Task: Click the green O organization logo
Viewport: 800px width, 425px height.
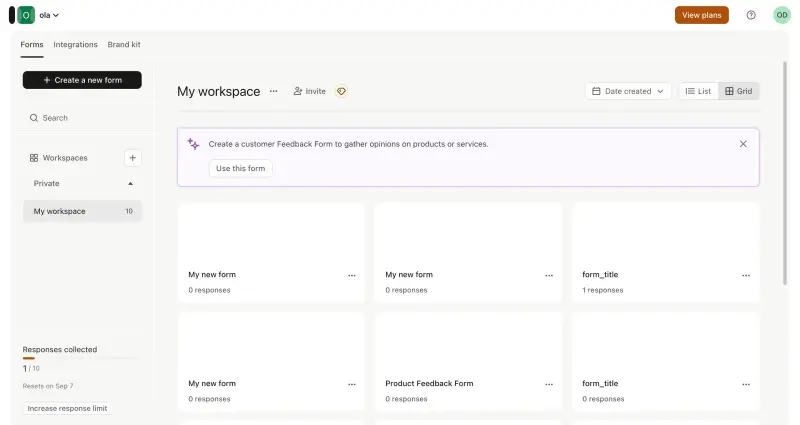Action: 26,15
